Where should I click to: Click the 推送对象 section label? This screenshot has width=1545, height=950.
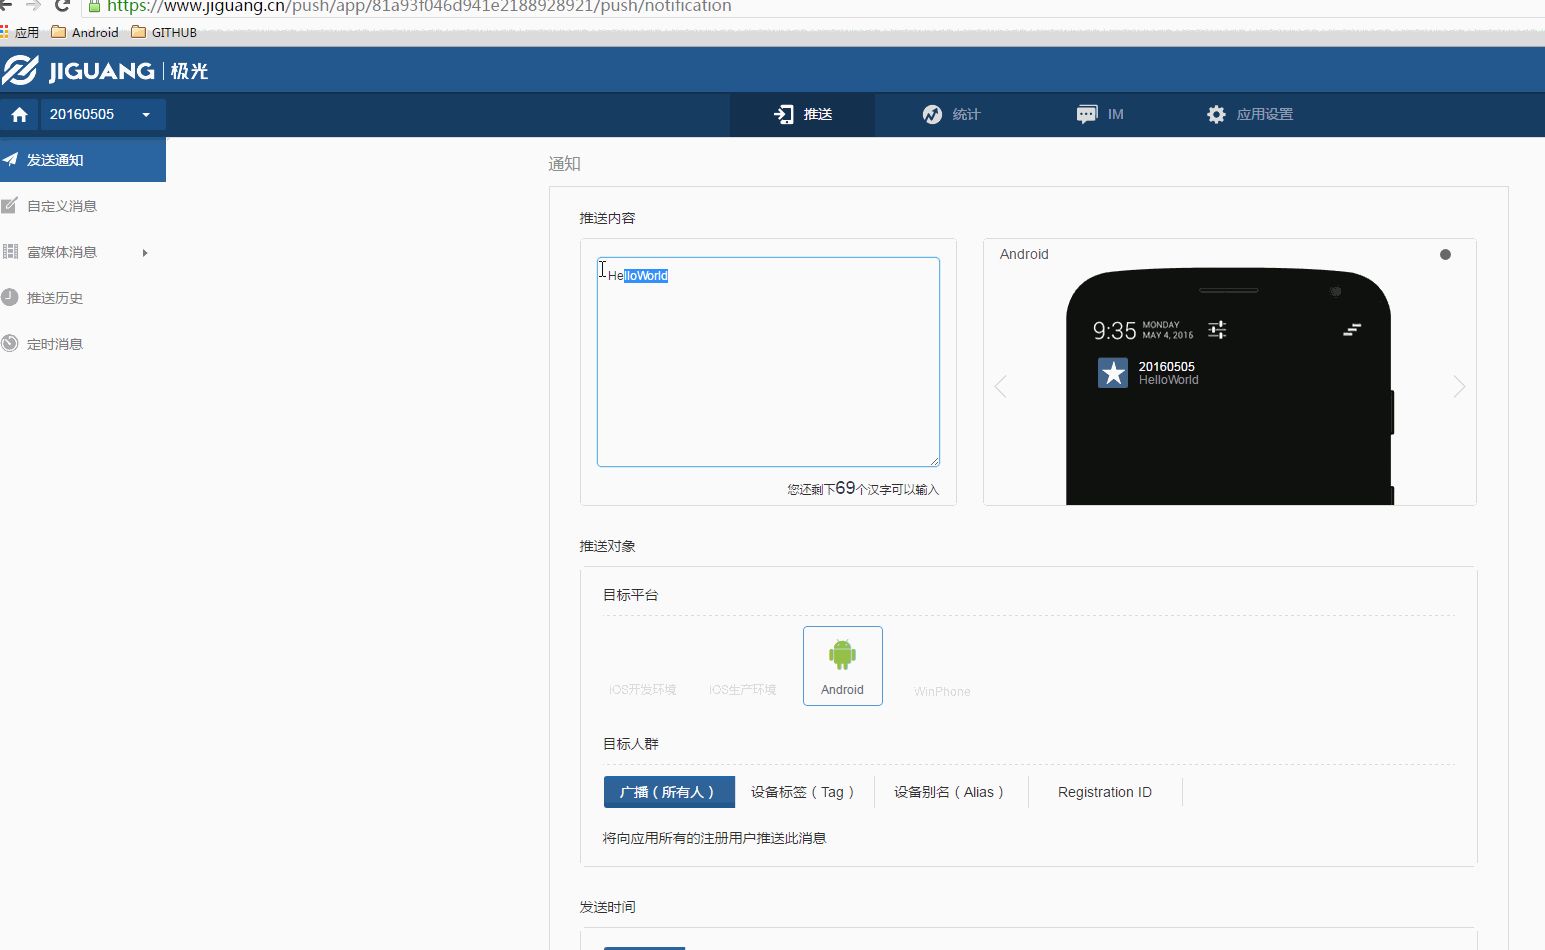coord(608,546)
